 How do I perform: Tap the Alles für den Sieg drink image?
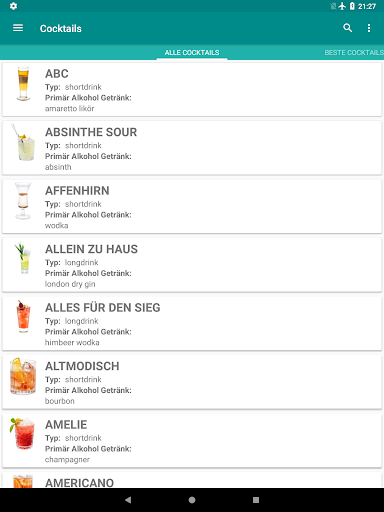point(23,317)
